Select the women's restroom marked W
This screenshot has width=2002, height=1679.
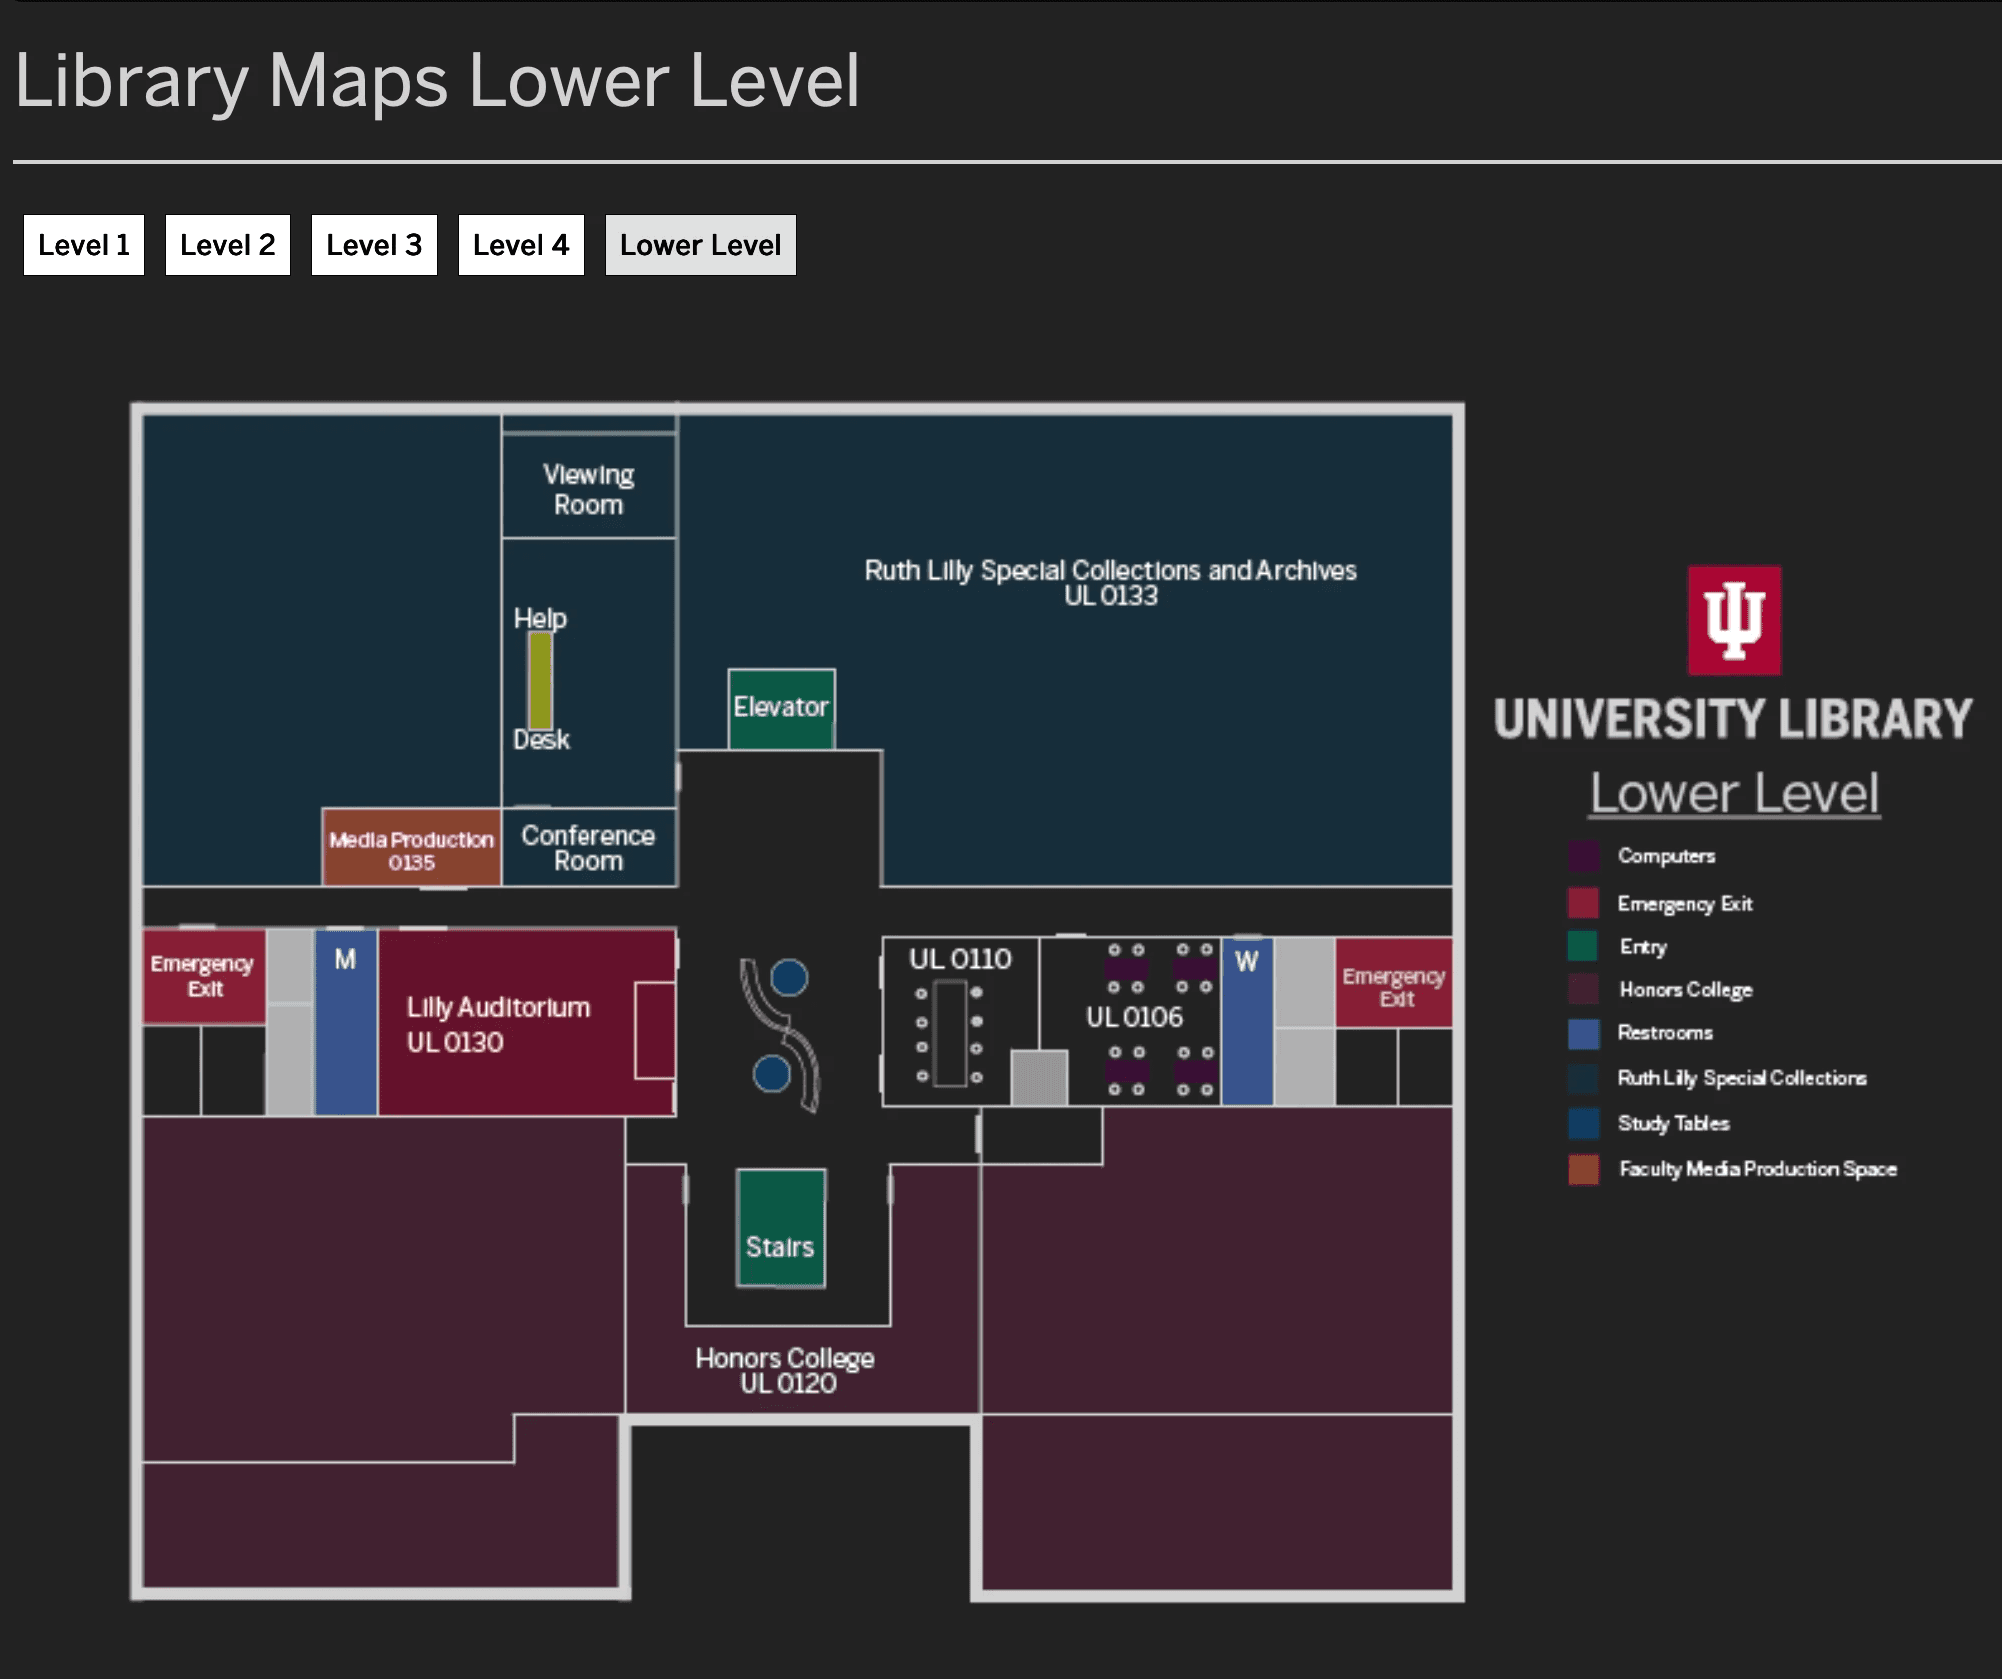point(1247,1022)
